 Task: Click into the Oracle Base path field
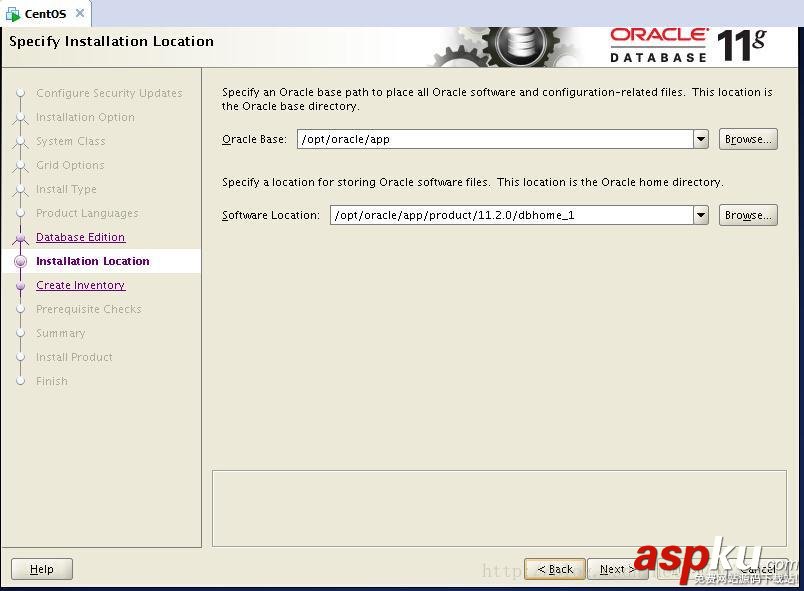click(x=495, y=139)
